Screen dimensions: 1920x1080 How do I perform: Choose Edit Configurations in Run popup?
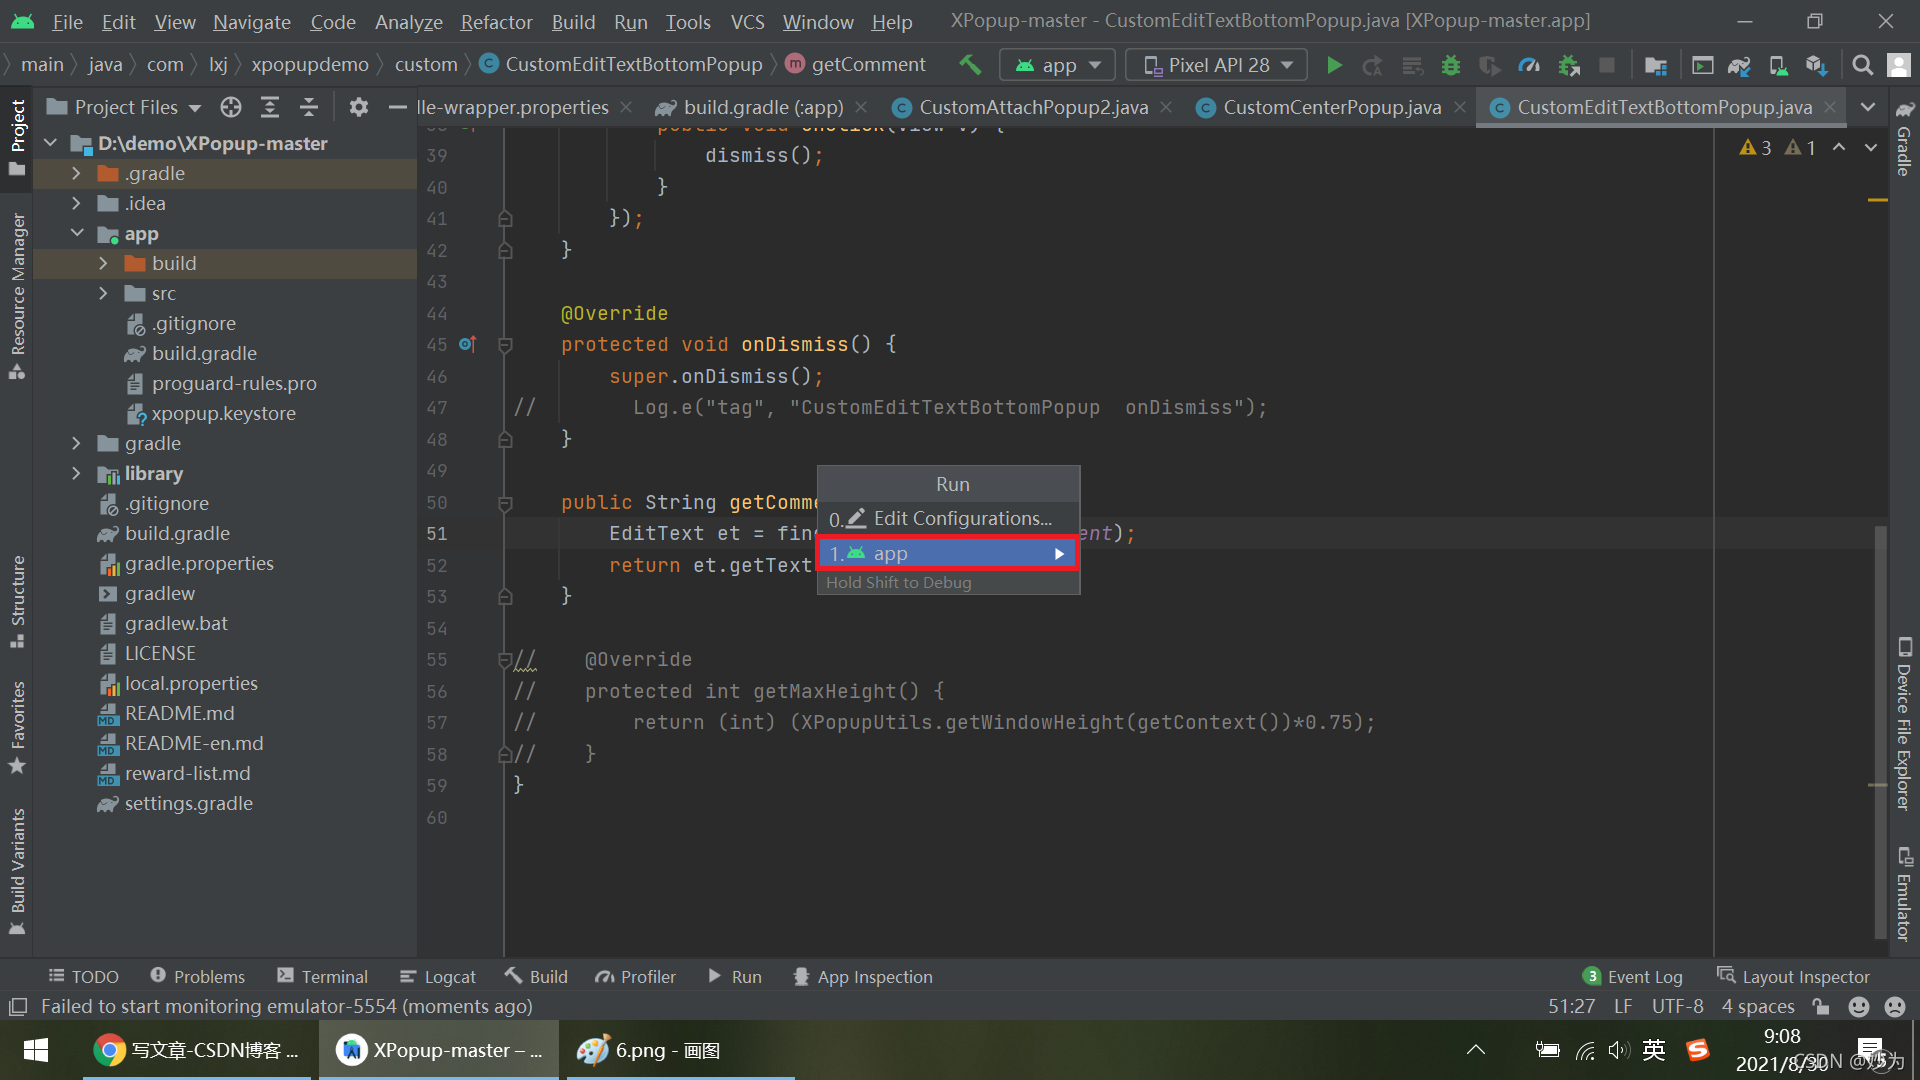click(x=948, y=518)
